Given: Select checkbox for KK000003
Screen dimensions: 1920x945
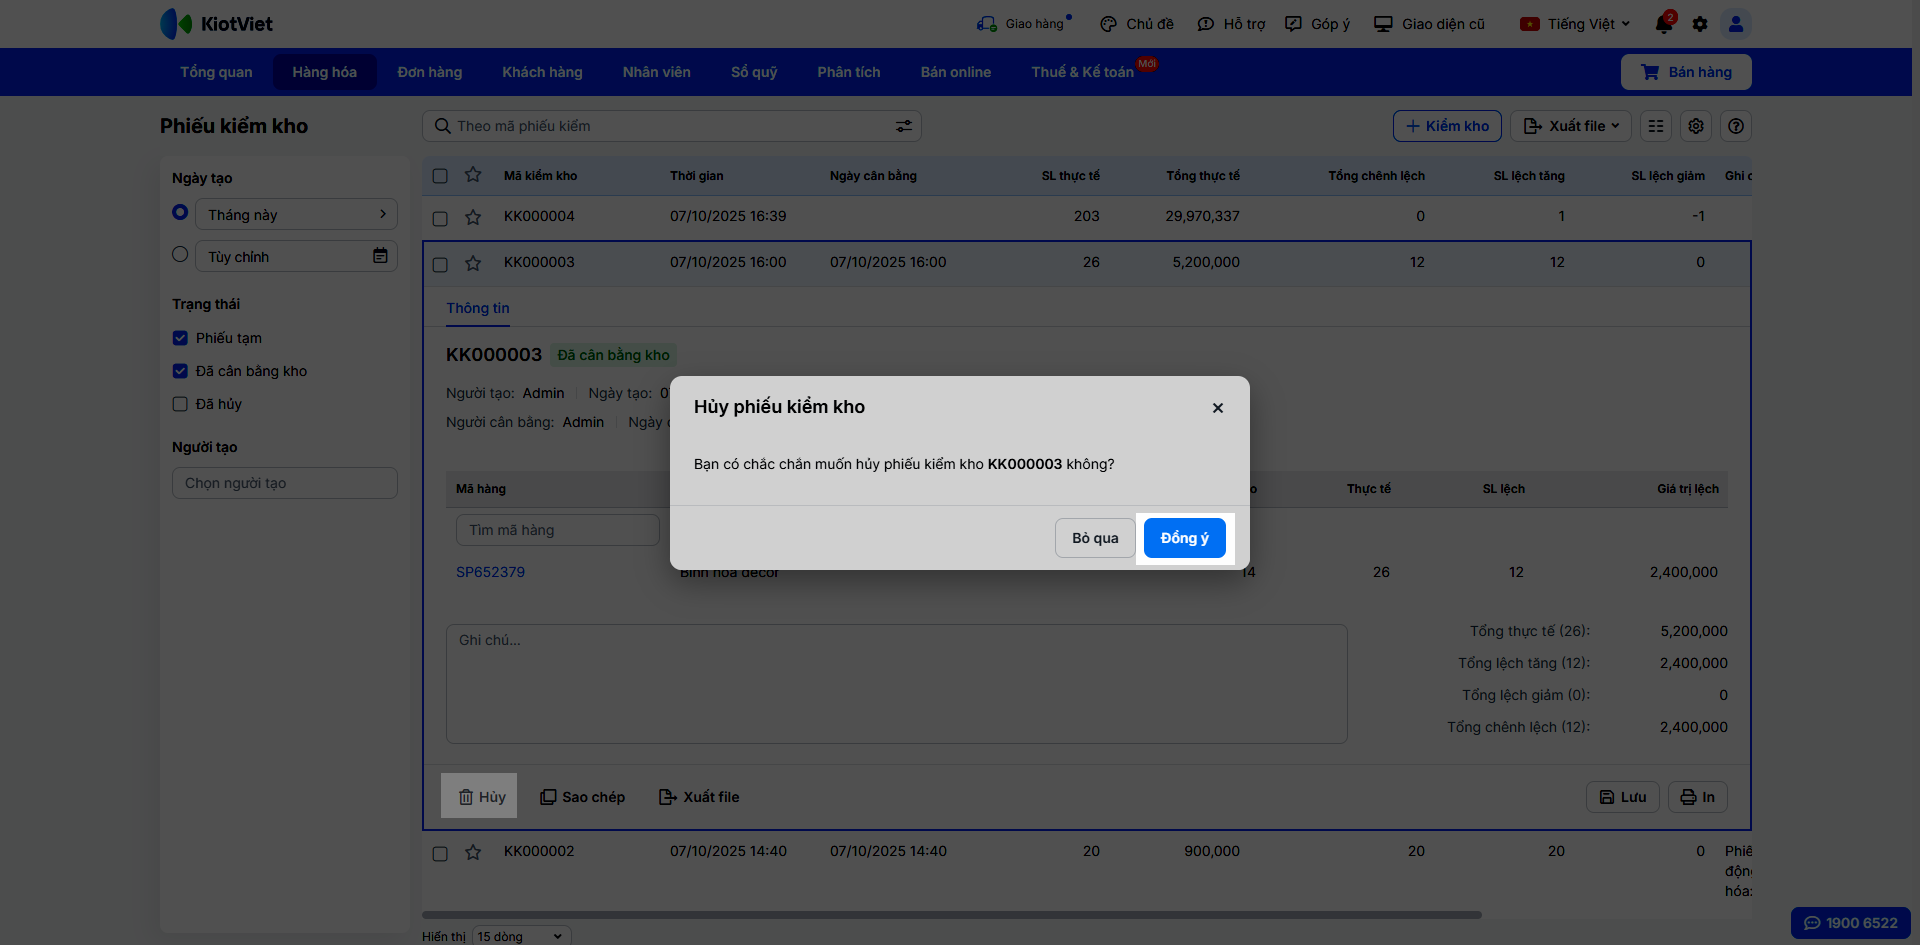Looking at the screenshot, I should click(x=440, y=265).
